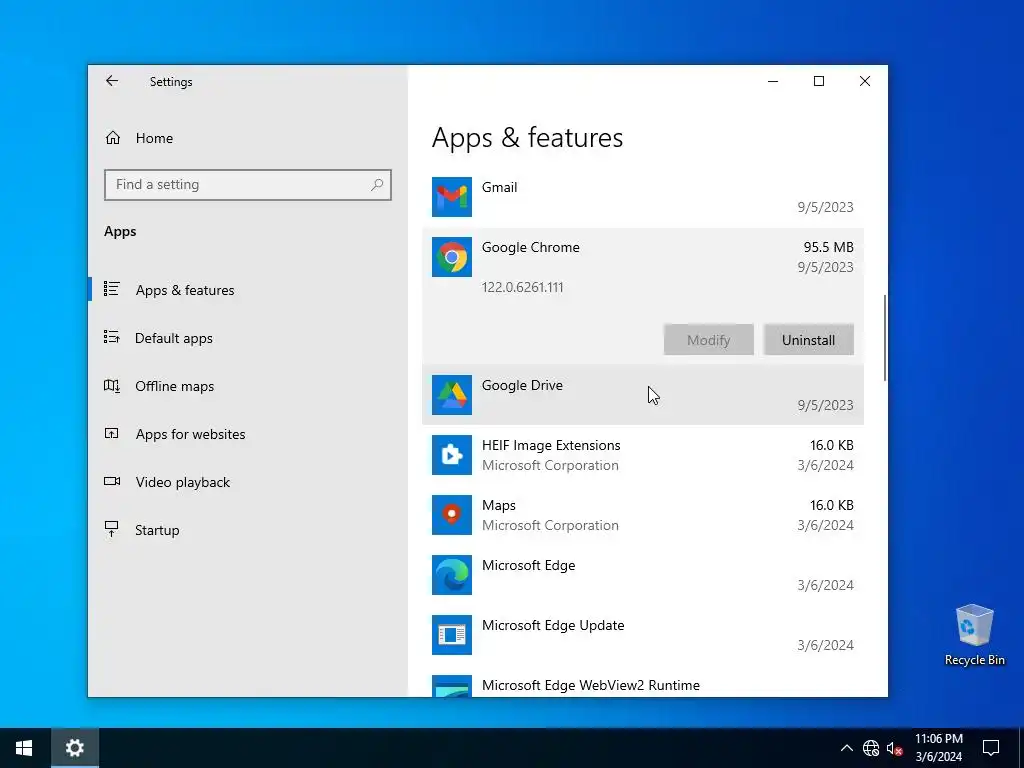The height and width of the screenshot is (768, 1024).
Task: Click Gmail's 9/5/2023 install date
Action: click(825, 207)
